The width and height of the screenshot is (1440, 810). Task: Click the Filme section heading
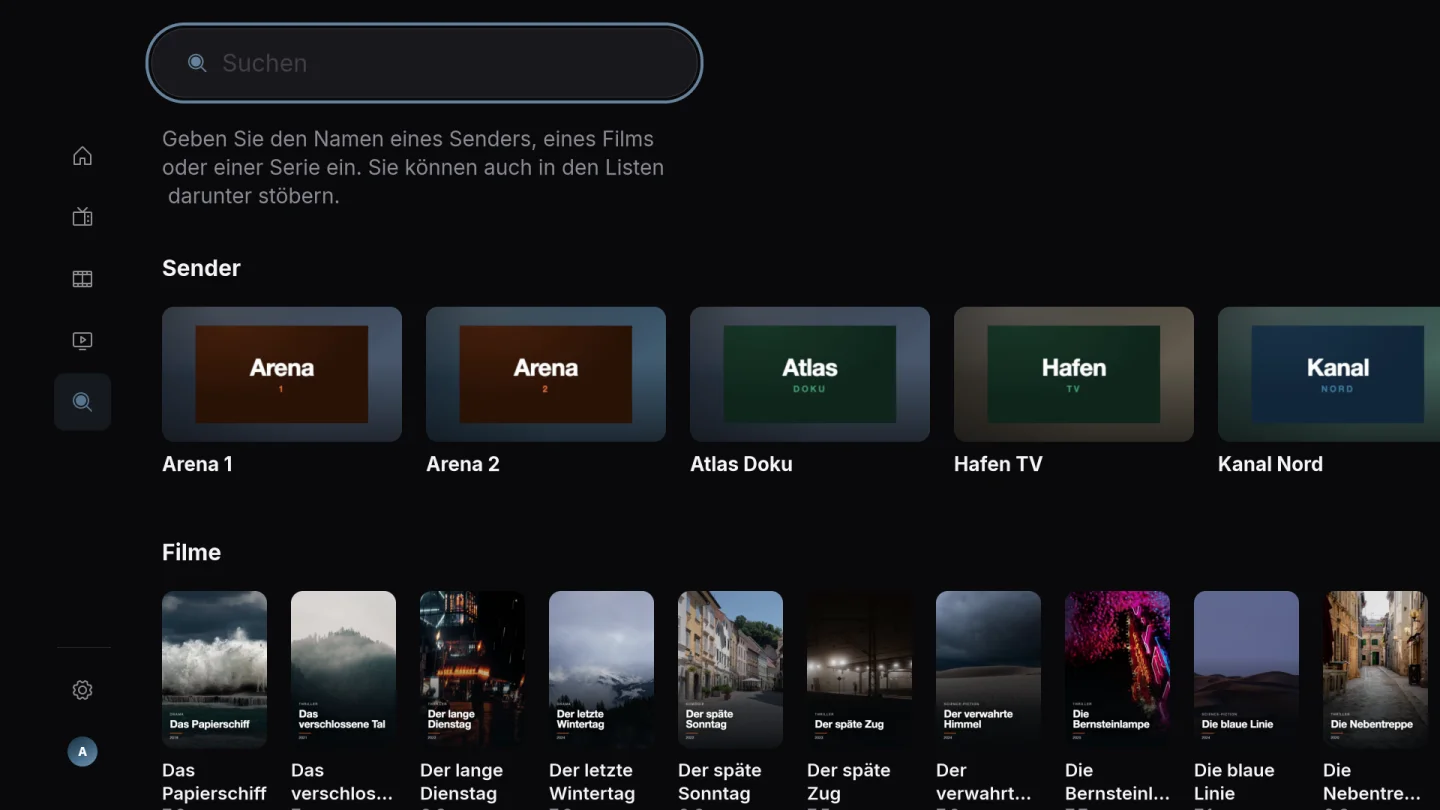pyautogui.click(x=191, y=552)
